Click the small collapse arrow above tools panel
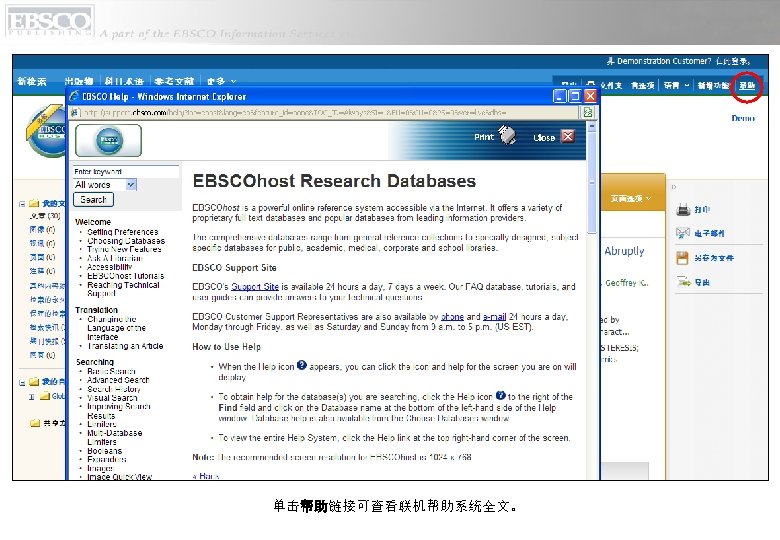Screen dimensions: 780x540 (x=674, y=187)
